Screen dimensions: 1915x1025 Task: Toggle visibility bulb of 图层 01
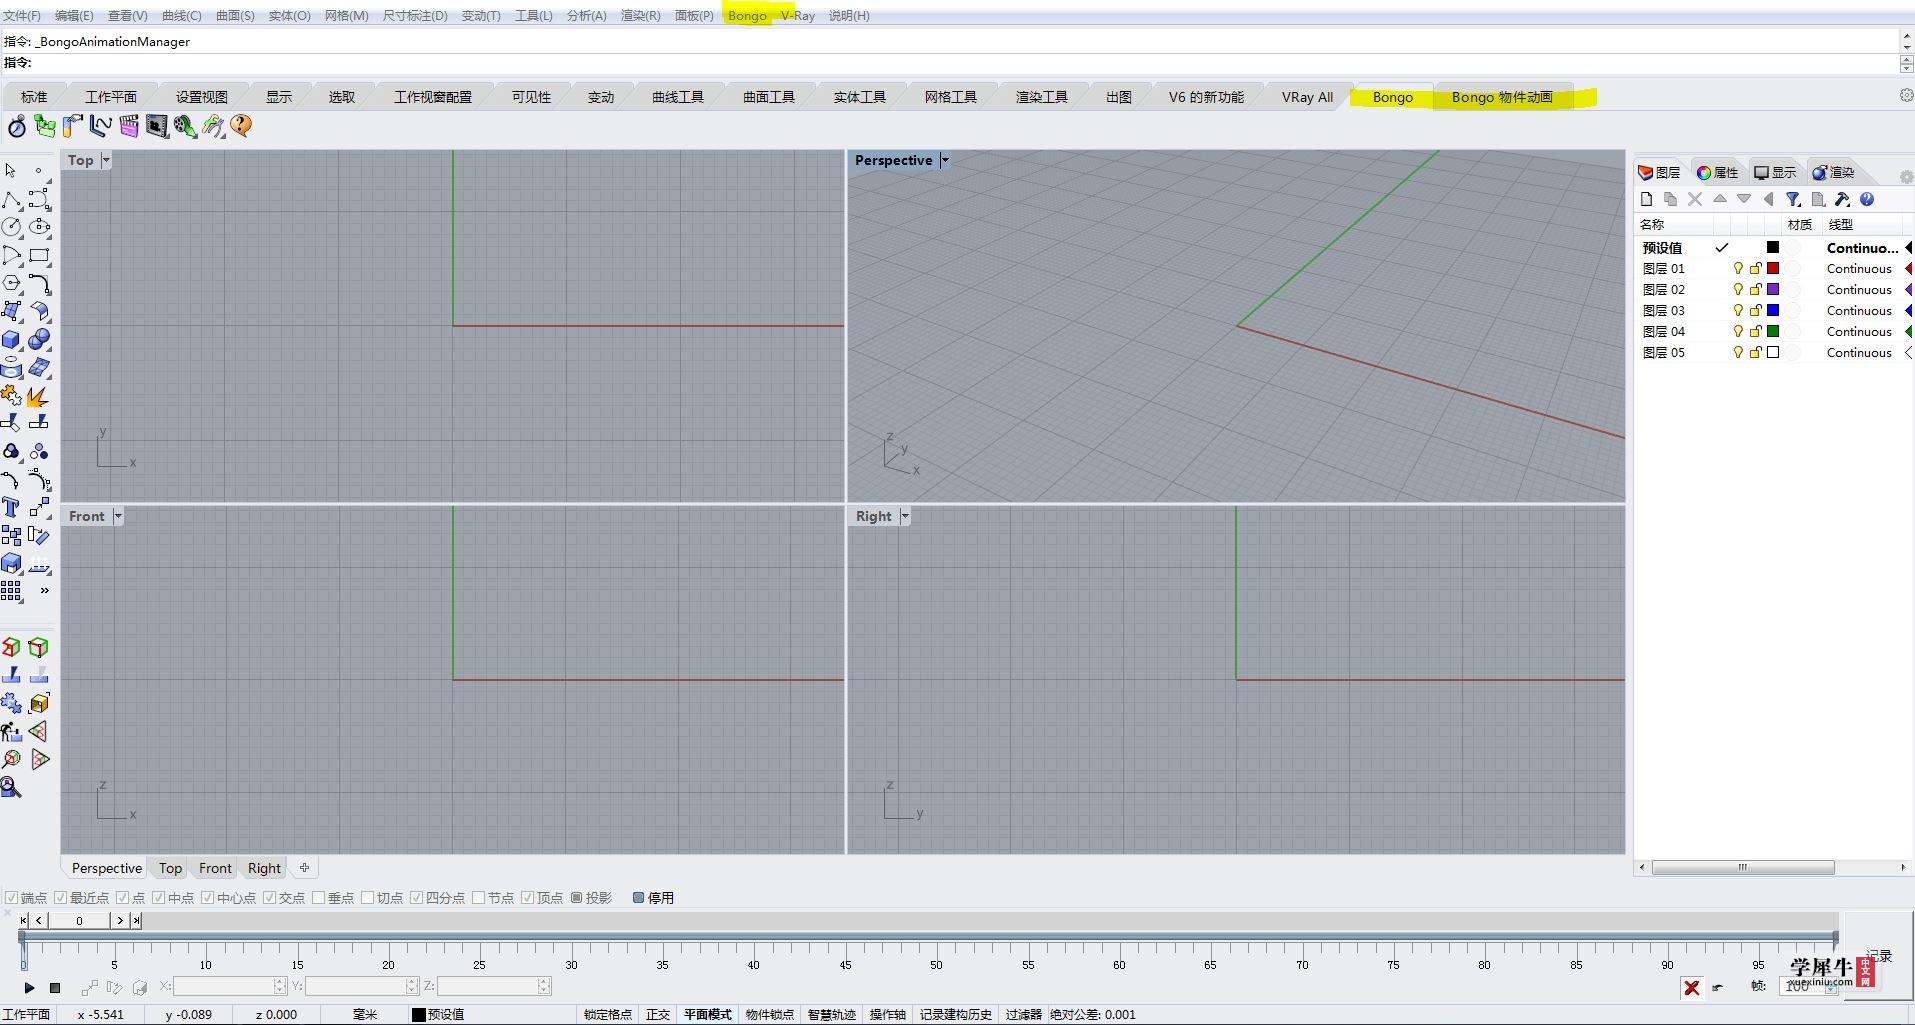[x=1738, y=269]
